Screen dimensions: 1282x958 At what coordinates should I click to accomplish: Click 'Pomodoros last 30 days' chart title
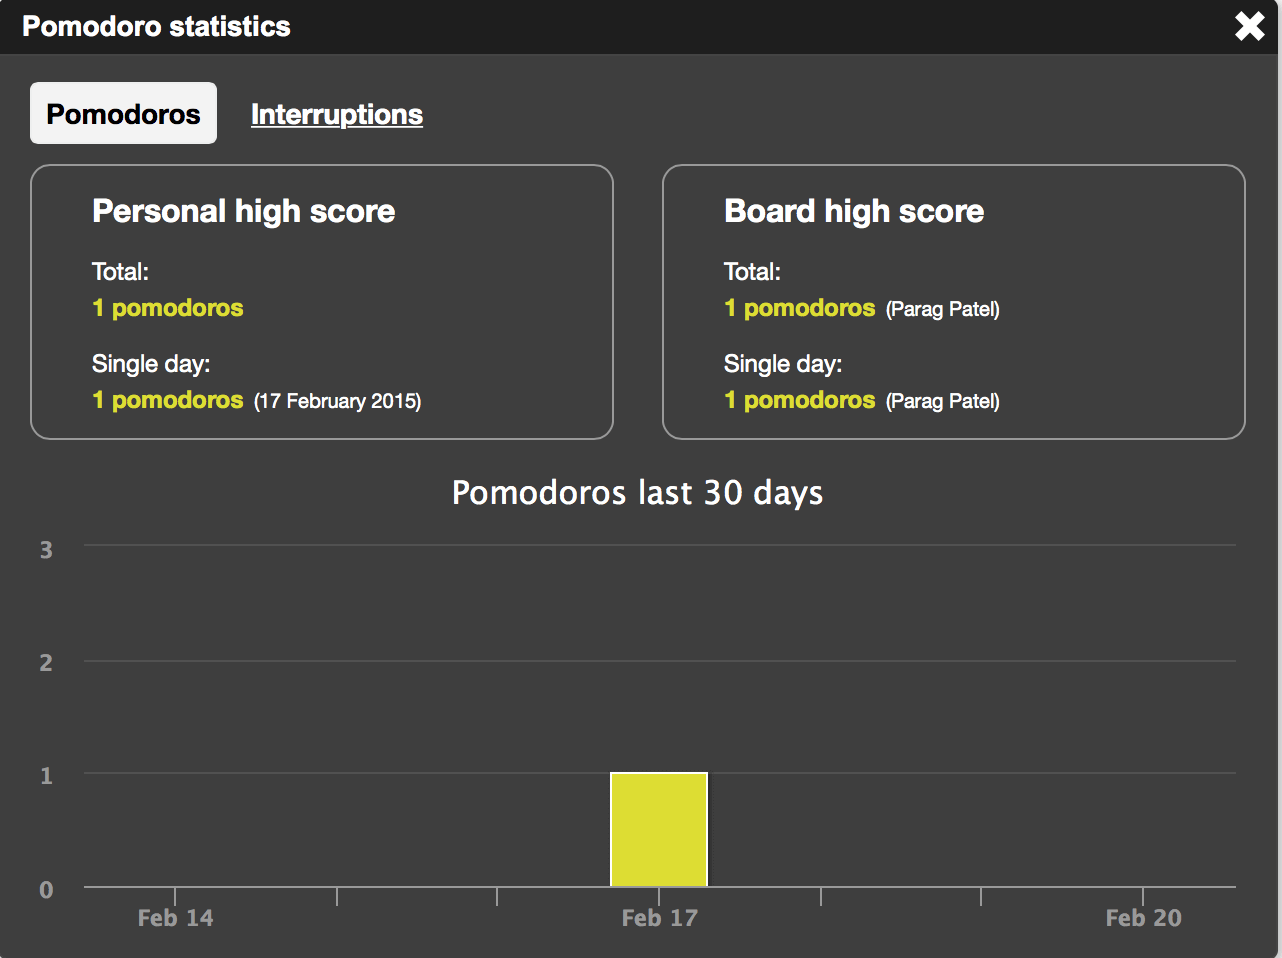click(x=637, y=492)
